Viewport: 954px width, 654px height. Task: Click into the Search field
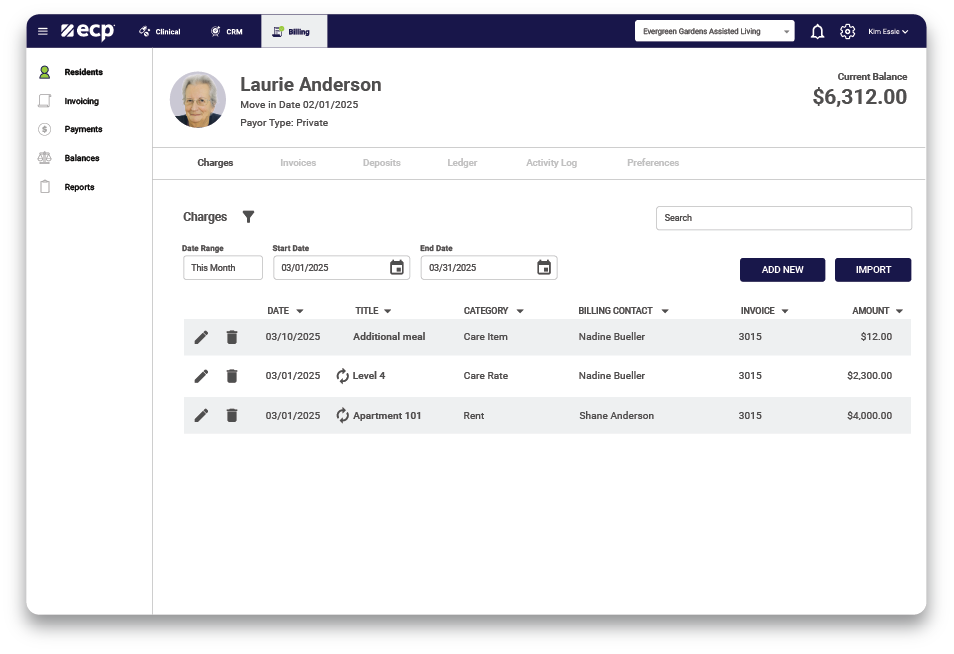coord(783,218)
